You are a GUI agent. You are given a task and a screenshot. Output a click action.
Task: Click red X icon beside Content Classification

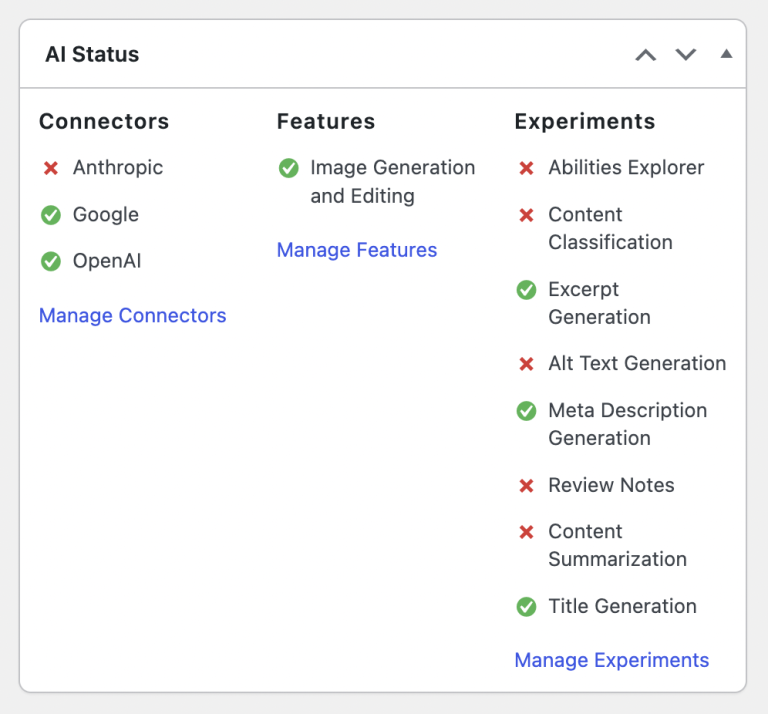526,215
